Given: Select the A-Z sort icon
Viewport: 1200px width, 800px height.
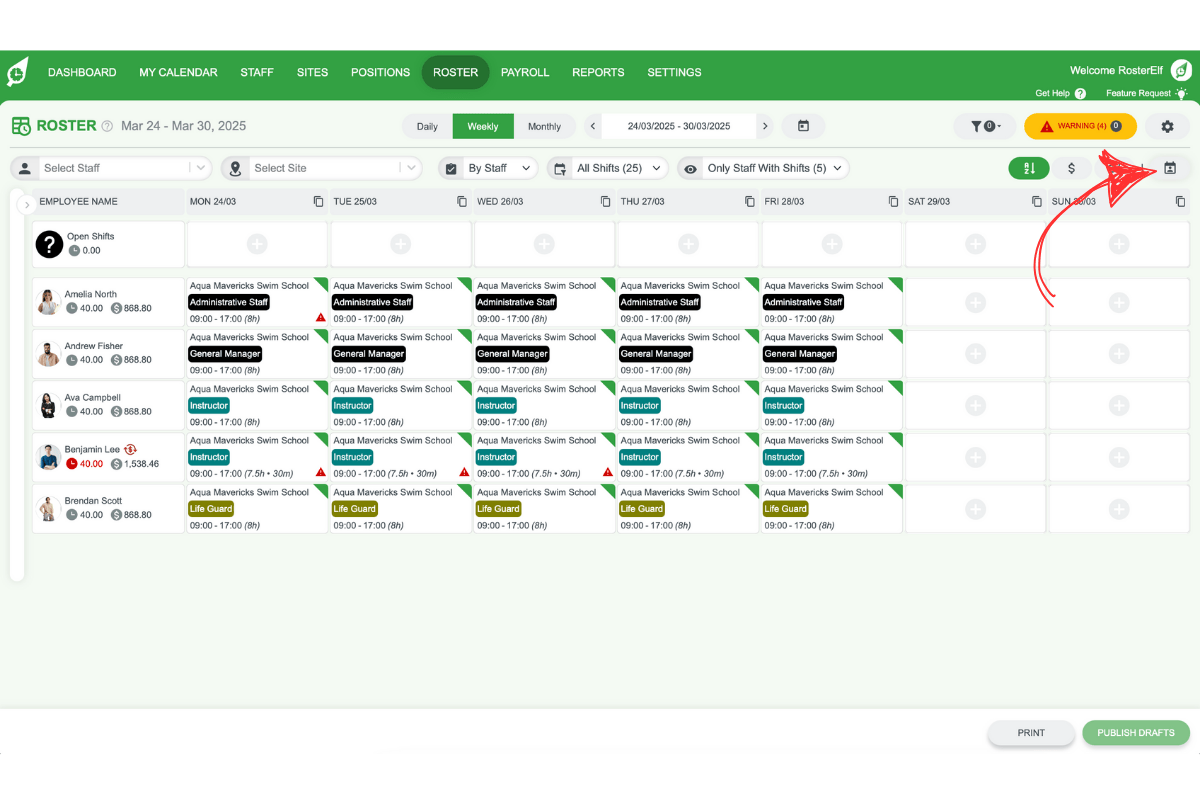Looking at the screenshot, I should point(1029,168).
